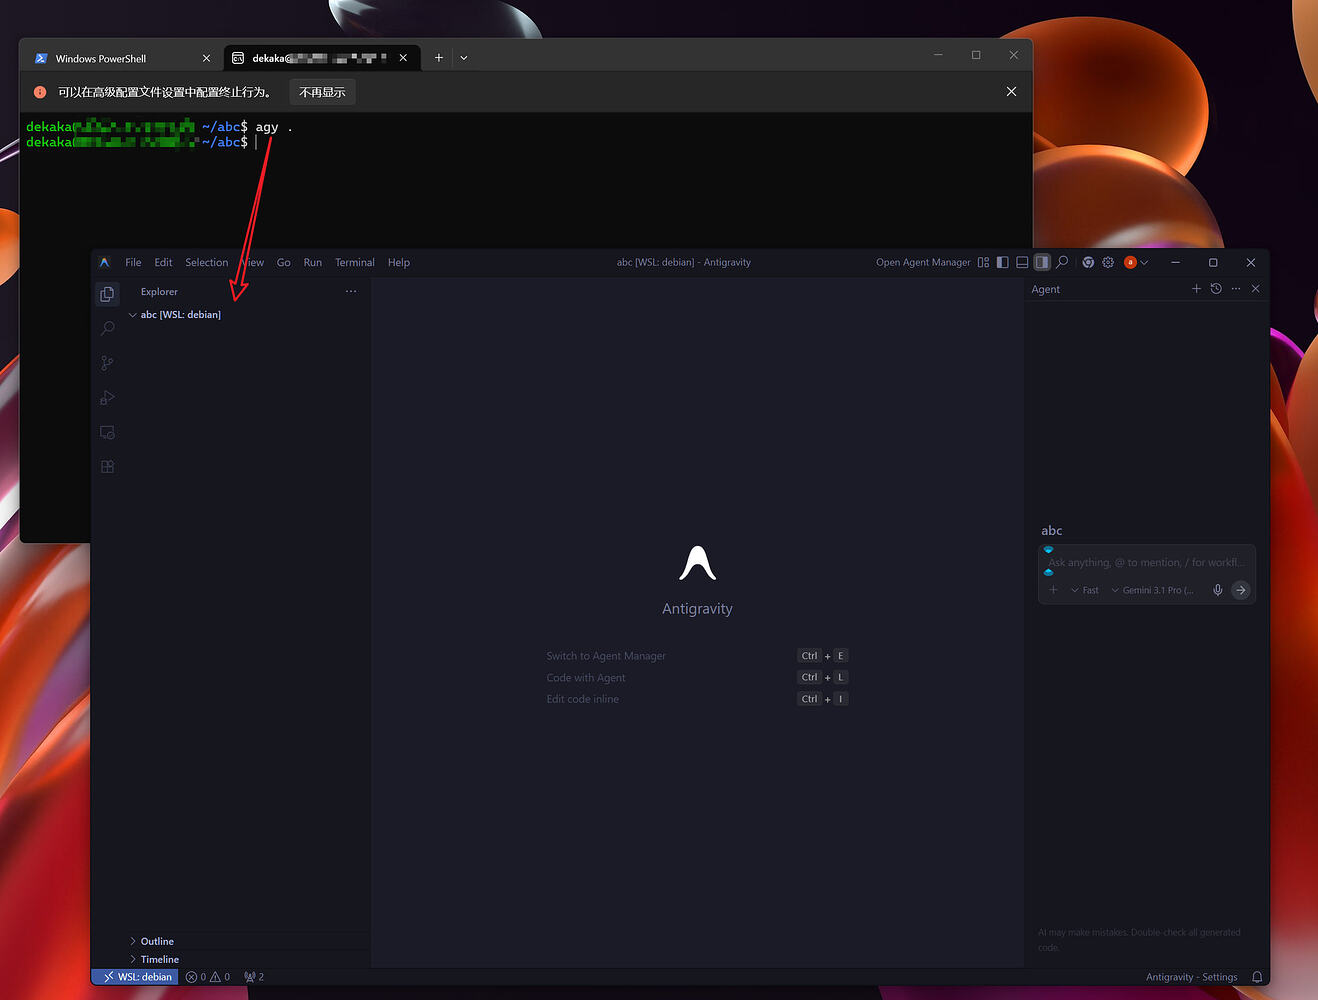Screen dimensions: 1318x1000
Task: Open the Selection menu
Action: 207,262
